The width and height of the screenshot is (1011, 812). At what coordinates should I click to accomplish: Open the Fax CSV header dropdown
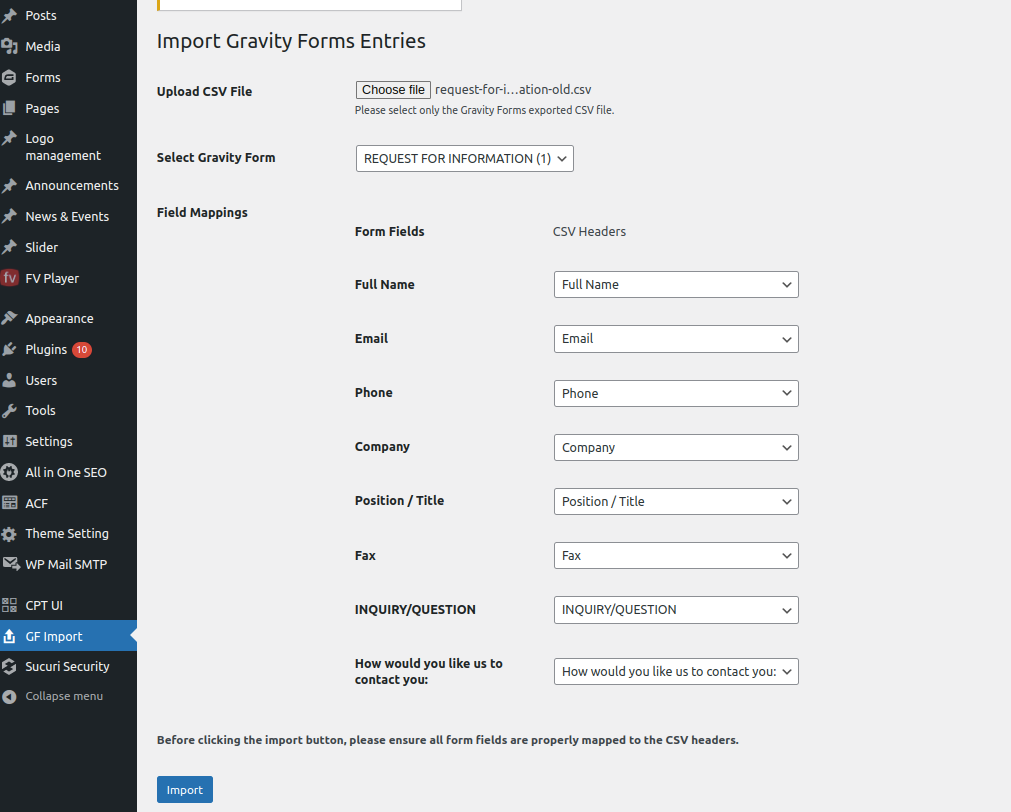tap(676, 555)
